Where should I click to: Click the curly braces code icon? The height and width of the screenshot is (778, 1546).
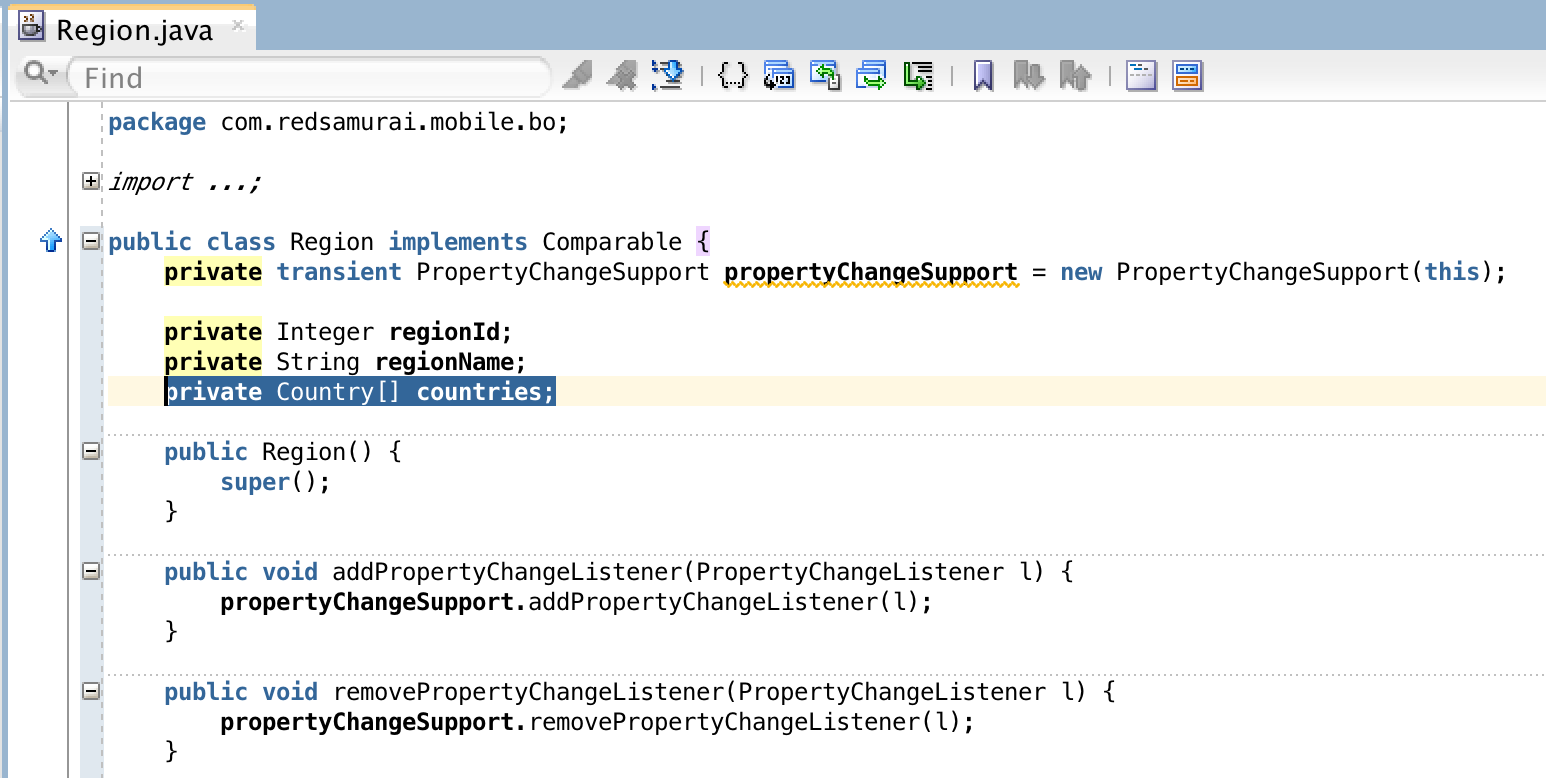point(733,75)
